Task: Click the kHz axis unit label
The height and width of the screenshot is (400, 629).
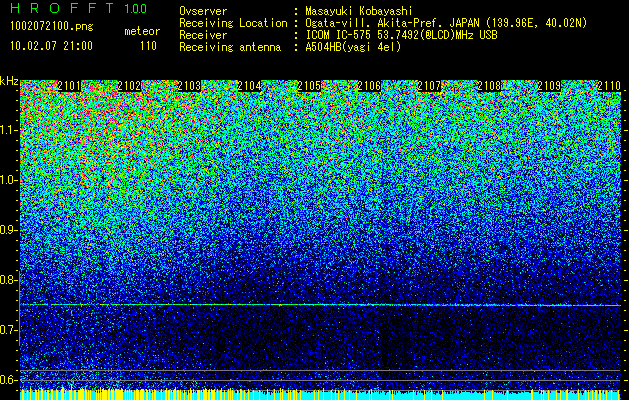Action: tap(9, 81)
